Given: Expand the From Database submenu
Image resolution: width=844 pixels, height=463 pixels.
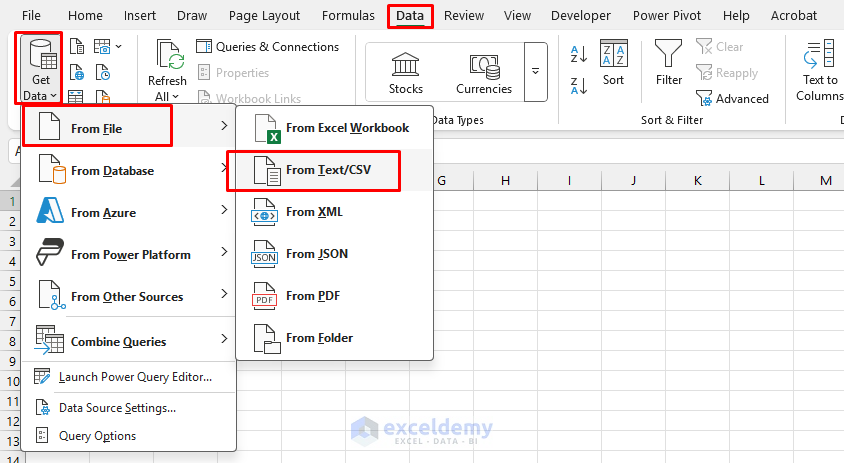Looking at the screenshot, I should (128, 170).
